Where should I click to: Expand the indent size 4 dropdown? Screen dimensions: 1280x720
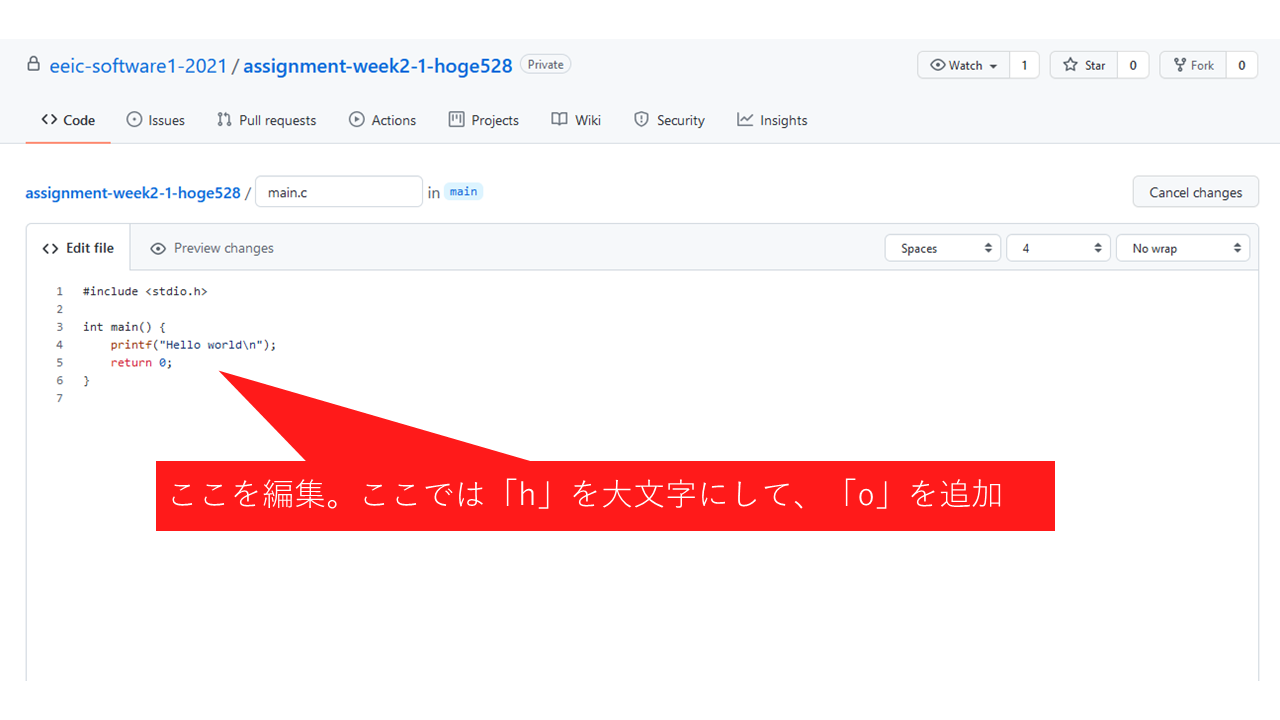pos(1058,248)
